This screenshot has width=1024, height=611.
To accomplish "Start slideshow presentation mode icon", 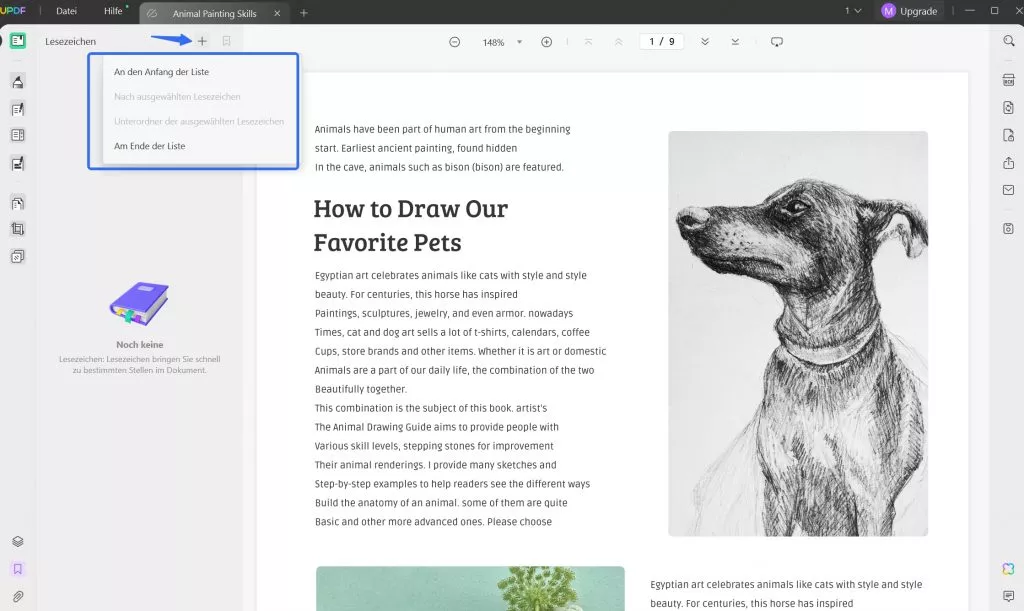I will [x=777, y=42].
